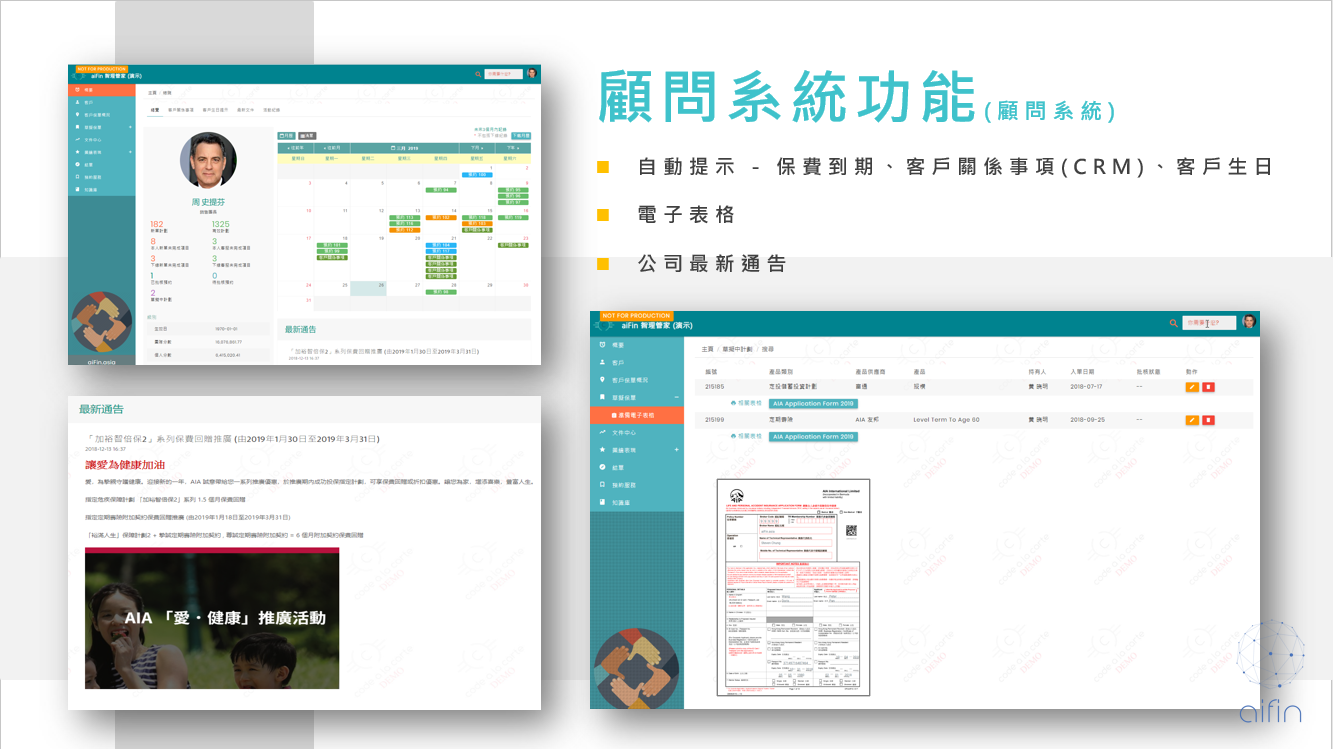Select 文件中心 in lower-right sidebar

624,433
